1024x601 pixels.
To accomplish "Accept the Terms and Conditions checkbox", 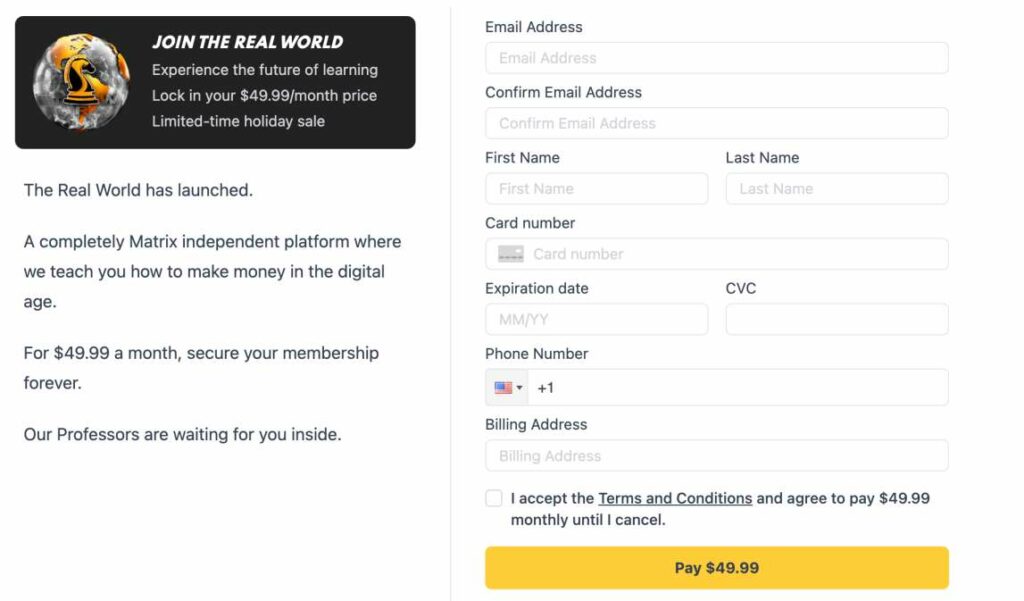I will tap(494, 498).
